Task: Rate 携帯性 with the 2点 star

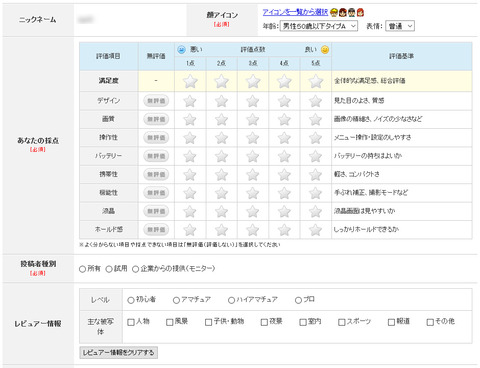Action: (221, 174)
